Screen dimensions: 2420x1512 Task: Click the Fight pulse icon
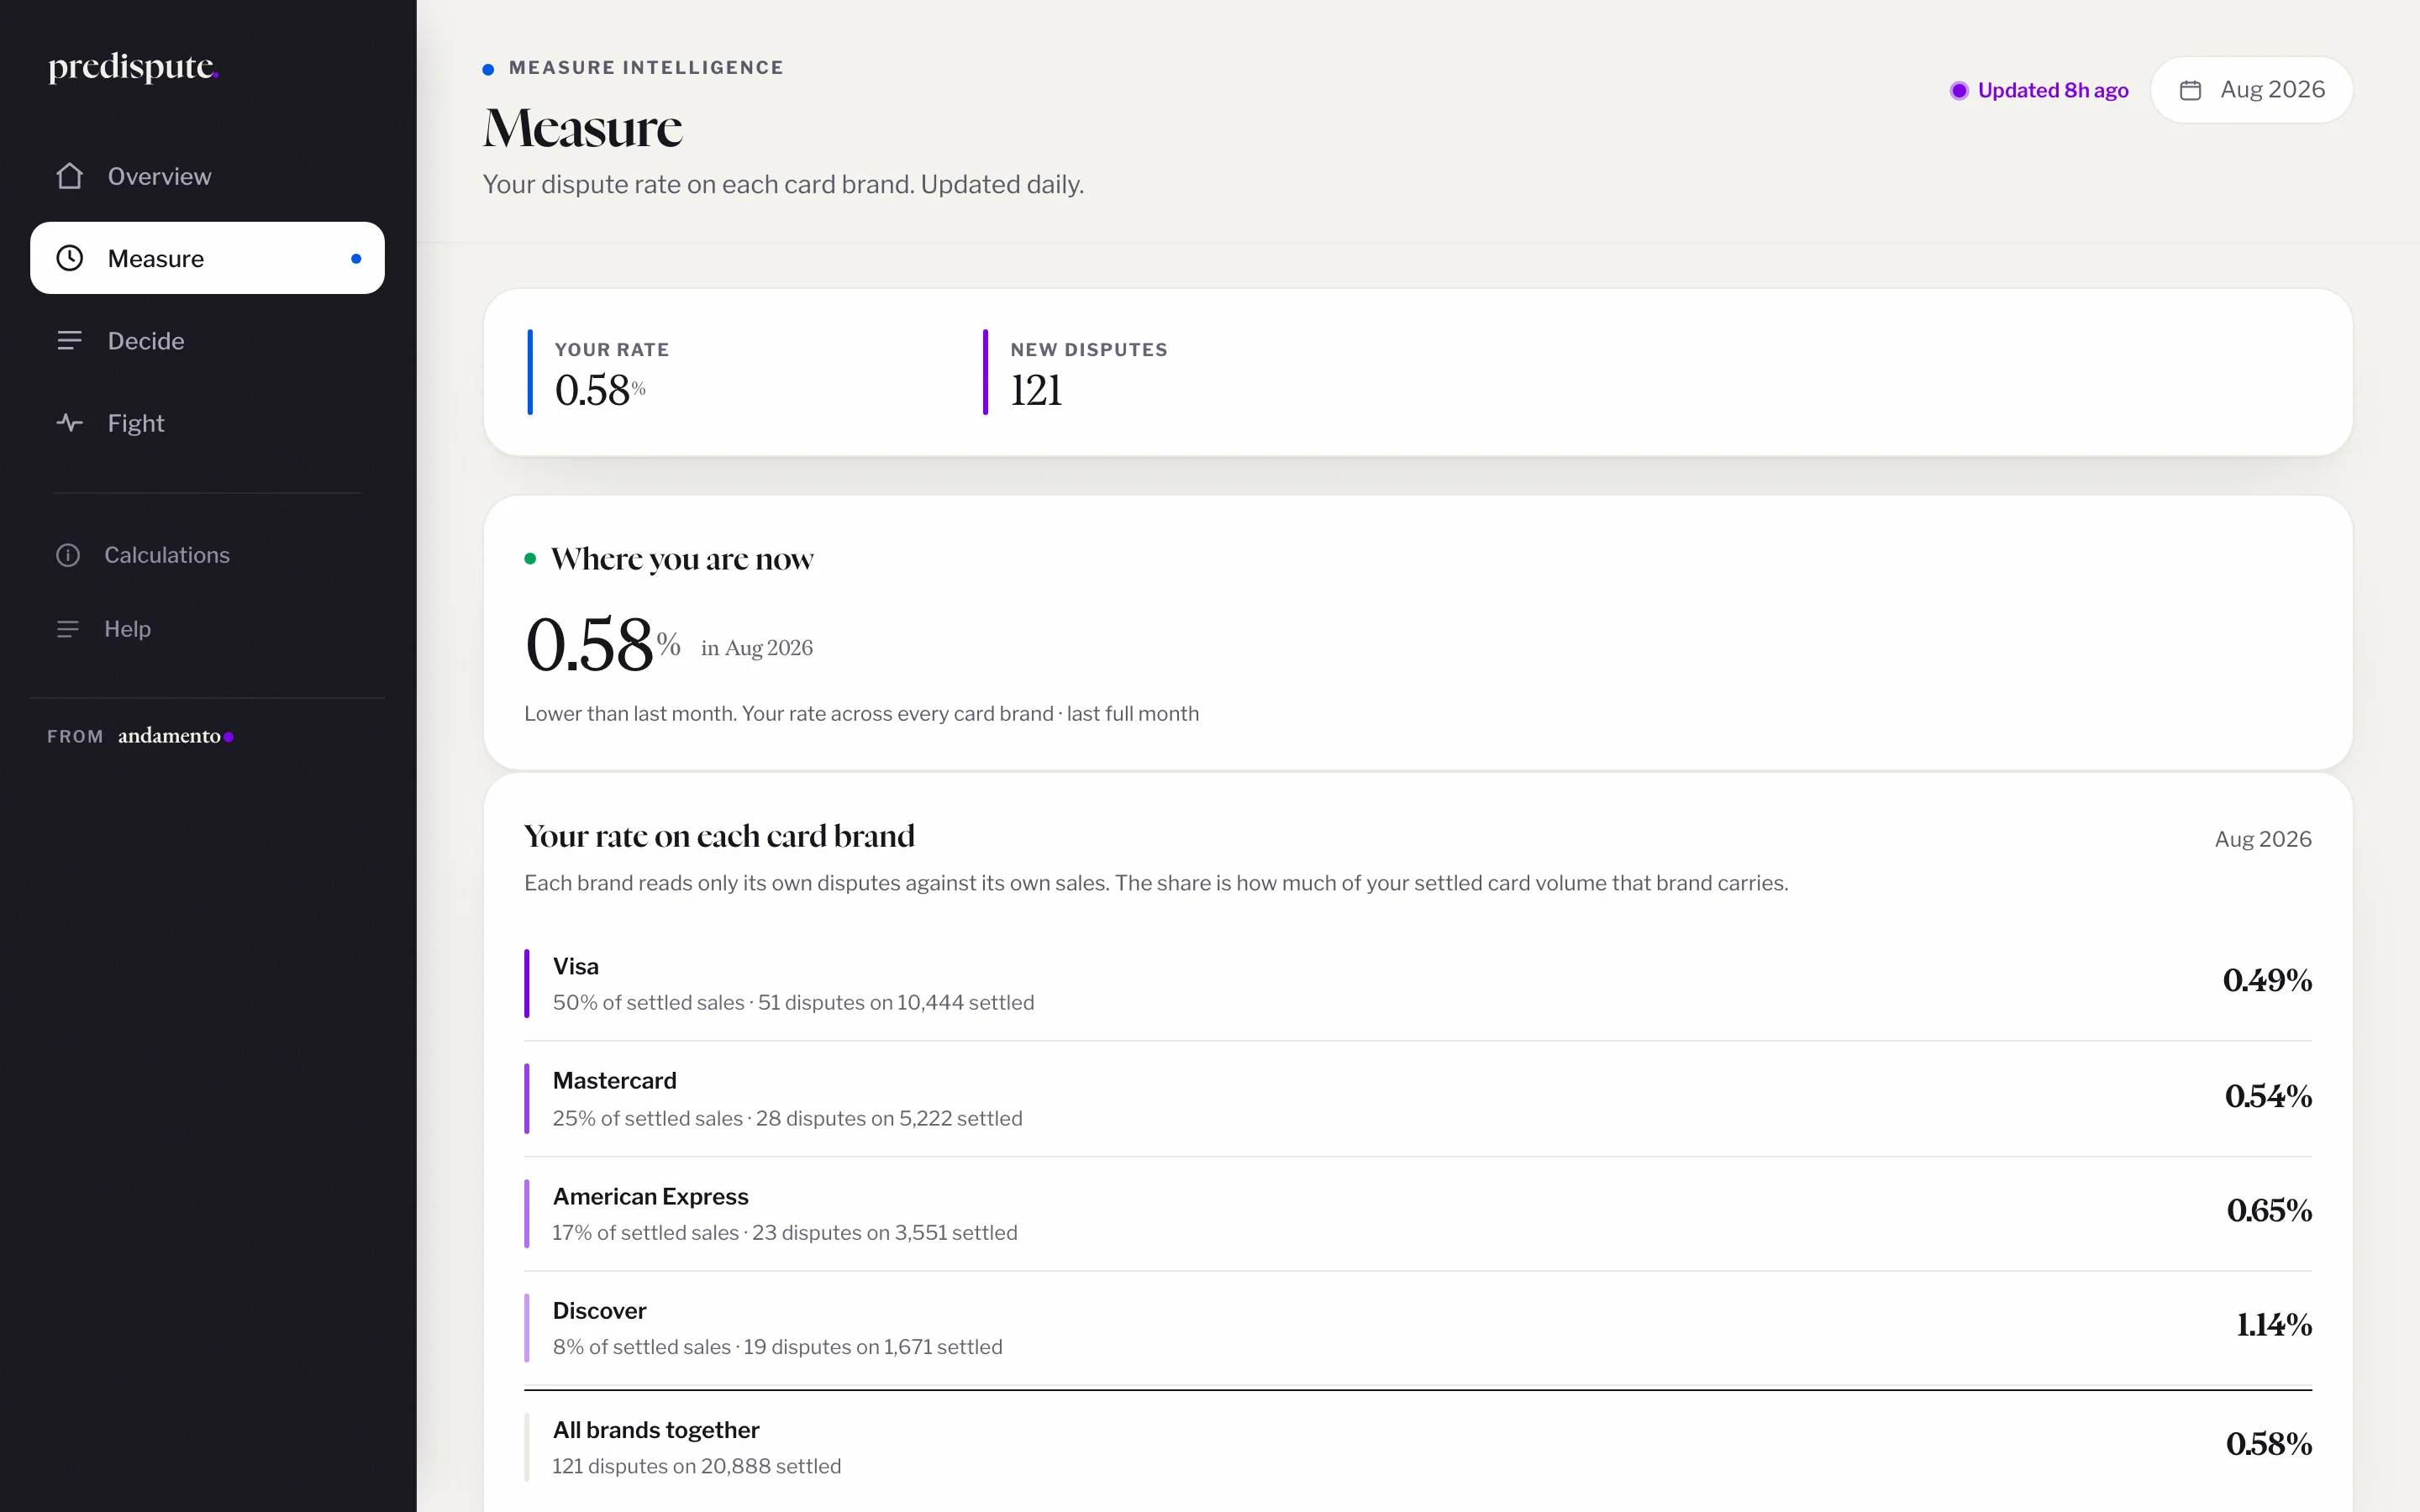click(x=69, y=423)
